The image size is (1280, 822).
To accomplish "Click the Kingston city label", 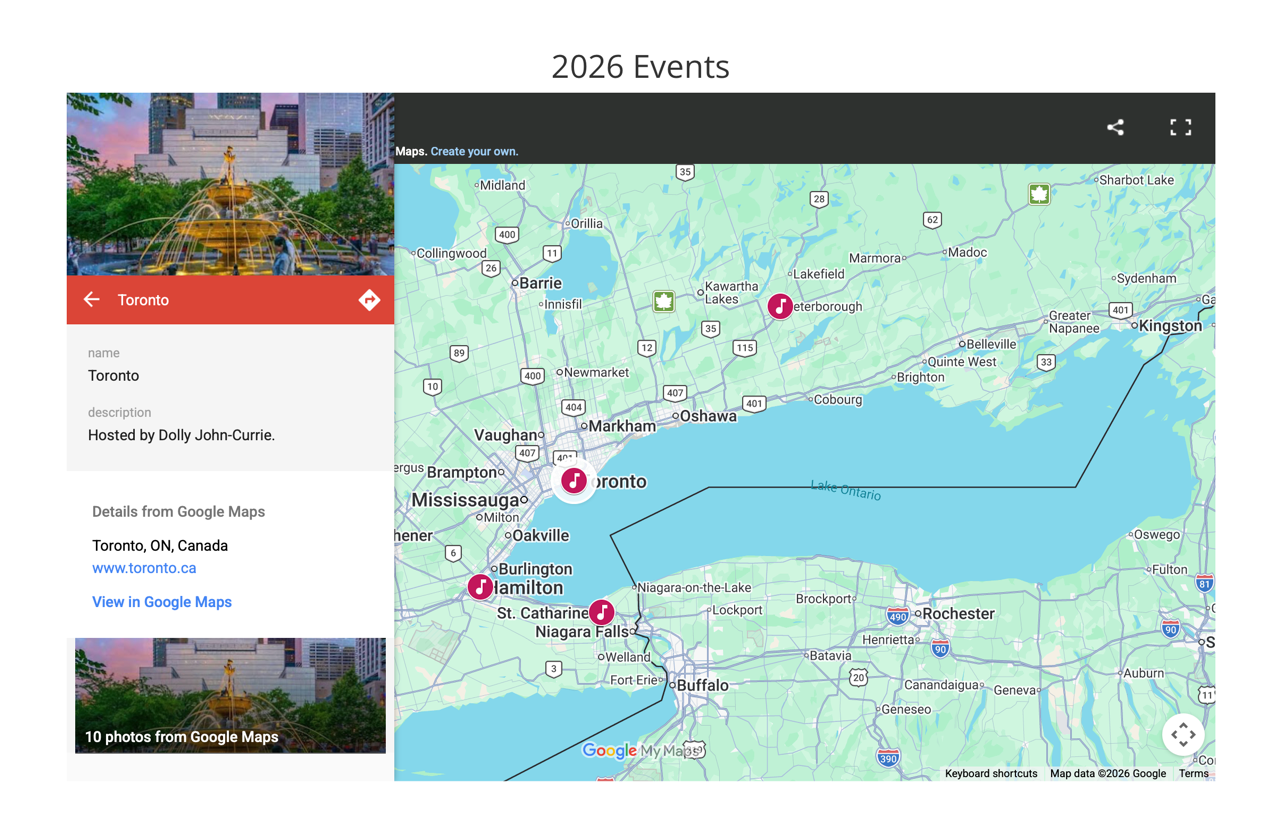I will coord(1170,326).
